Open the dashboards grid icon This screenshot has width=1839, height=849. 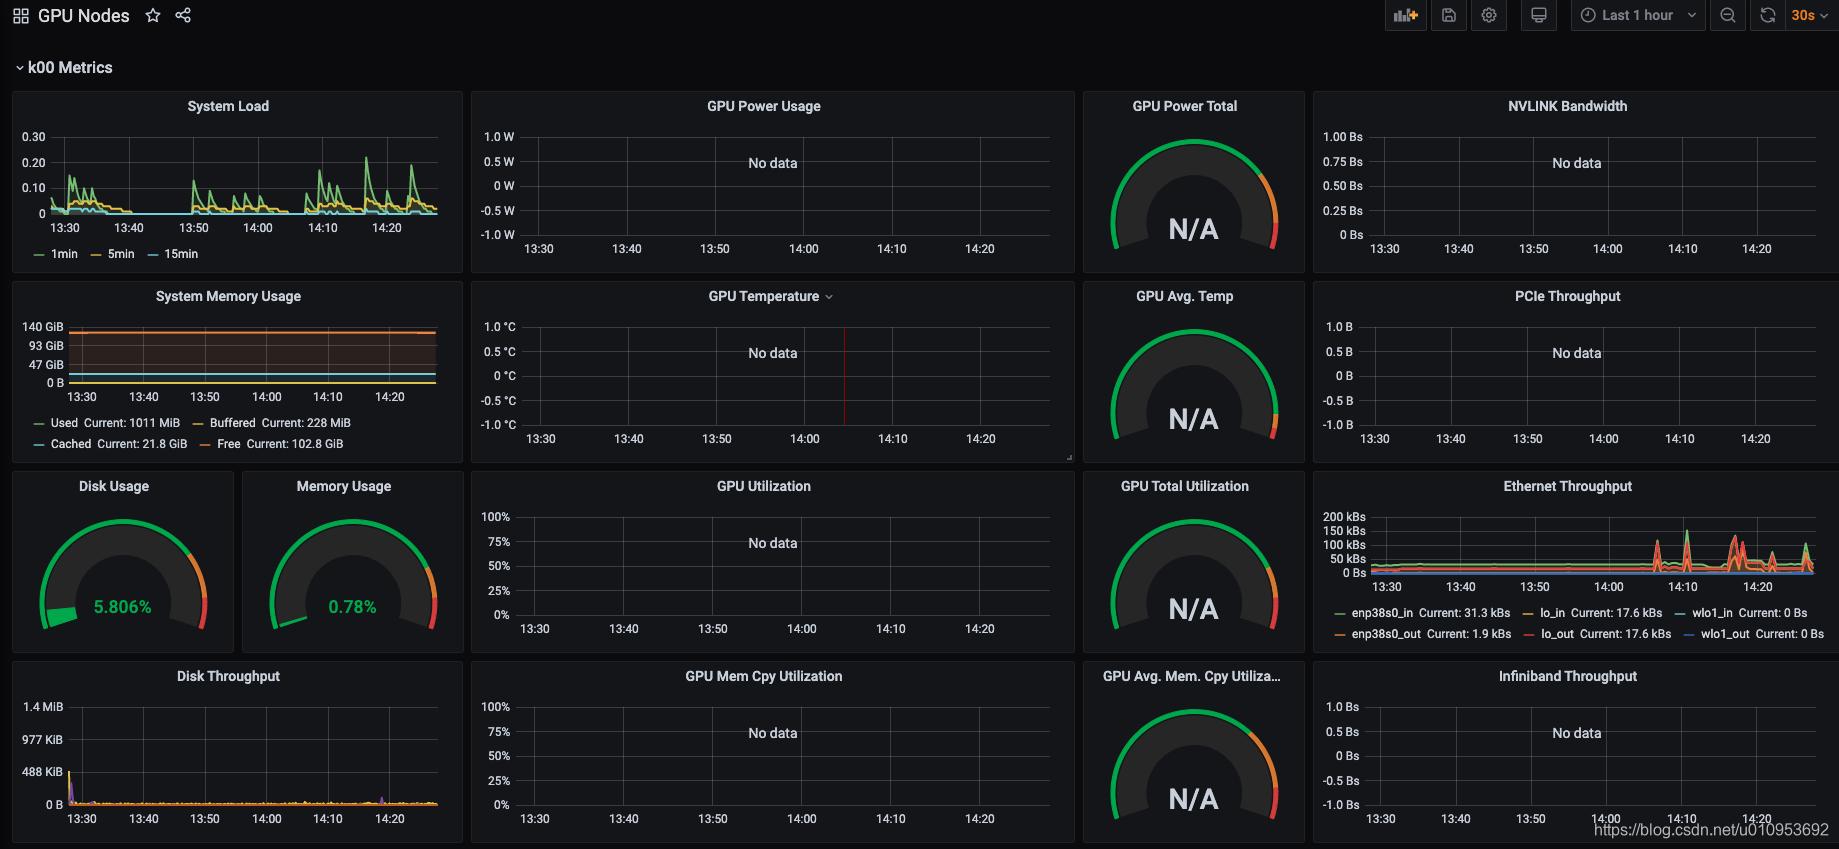click(21, 16)
